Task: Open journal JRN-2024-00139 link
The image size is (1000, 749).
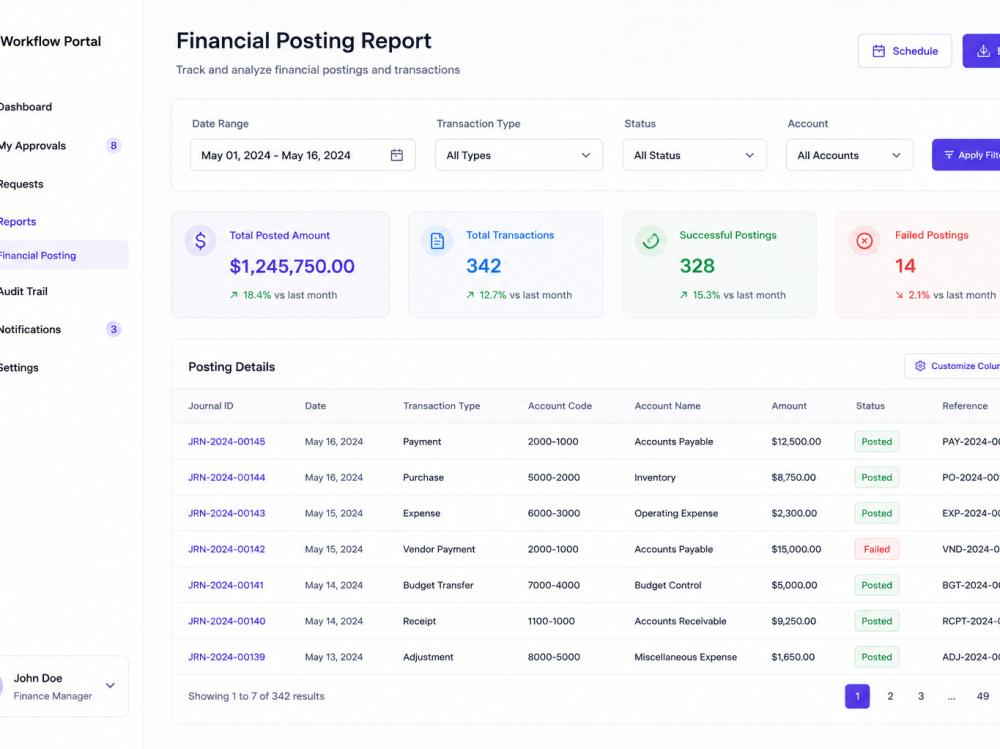Action: [226, 657]
